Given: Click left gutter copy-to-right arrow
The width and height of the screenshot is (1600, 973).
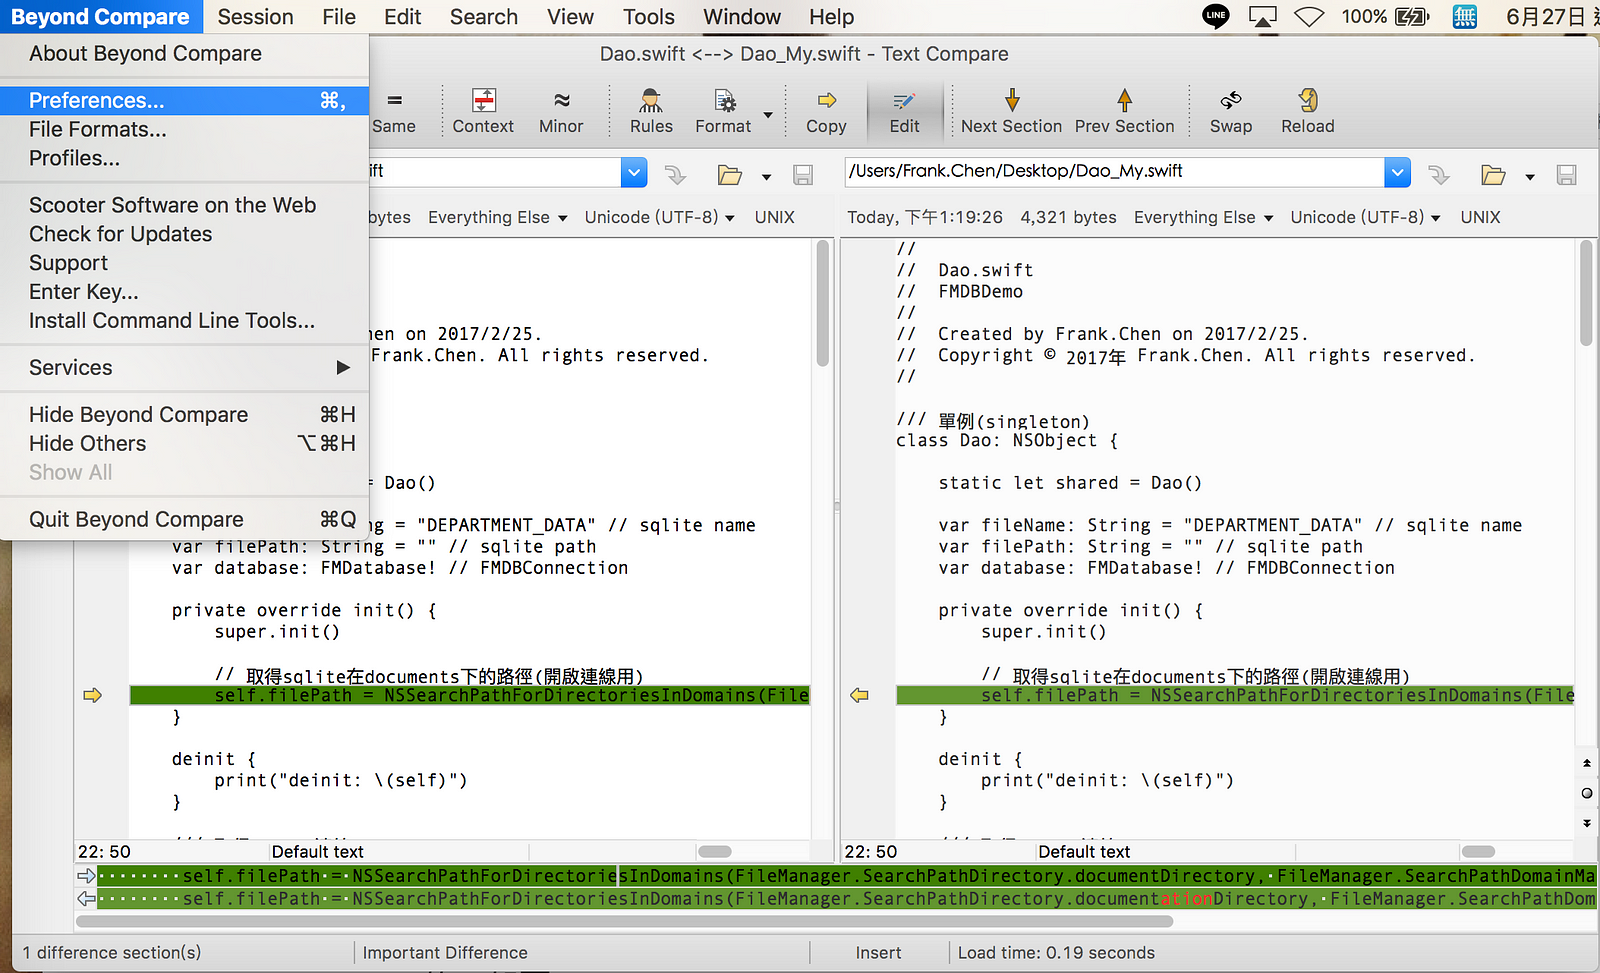Looking at the screenshot, I should (x=92, y=695).
